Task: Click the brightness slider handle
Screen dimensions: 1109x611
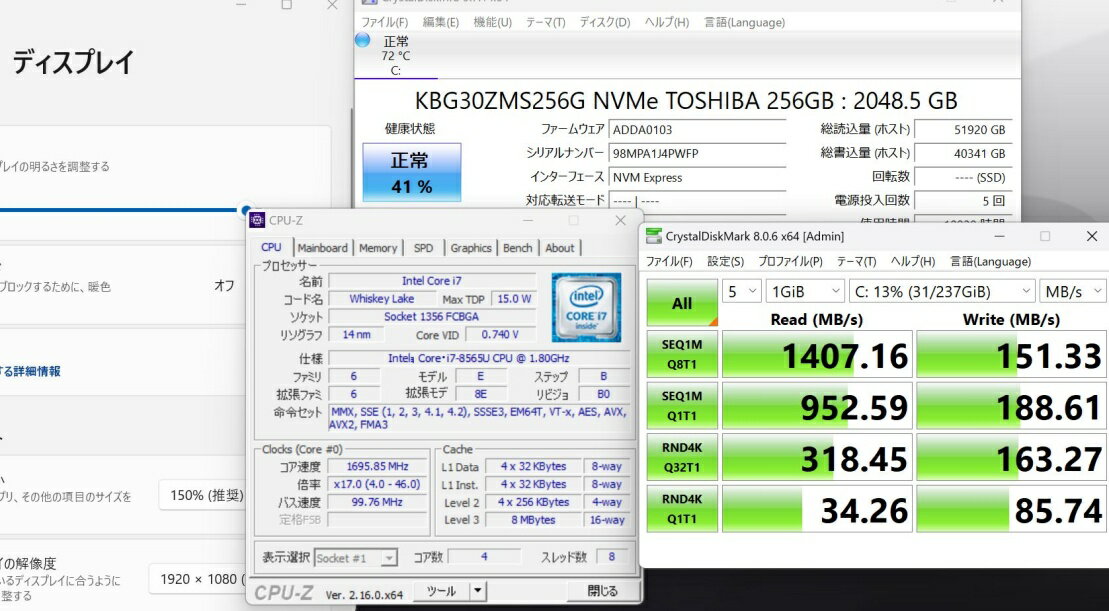Action: click(246, 211)
